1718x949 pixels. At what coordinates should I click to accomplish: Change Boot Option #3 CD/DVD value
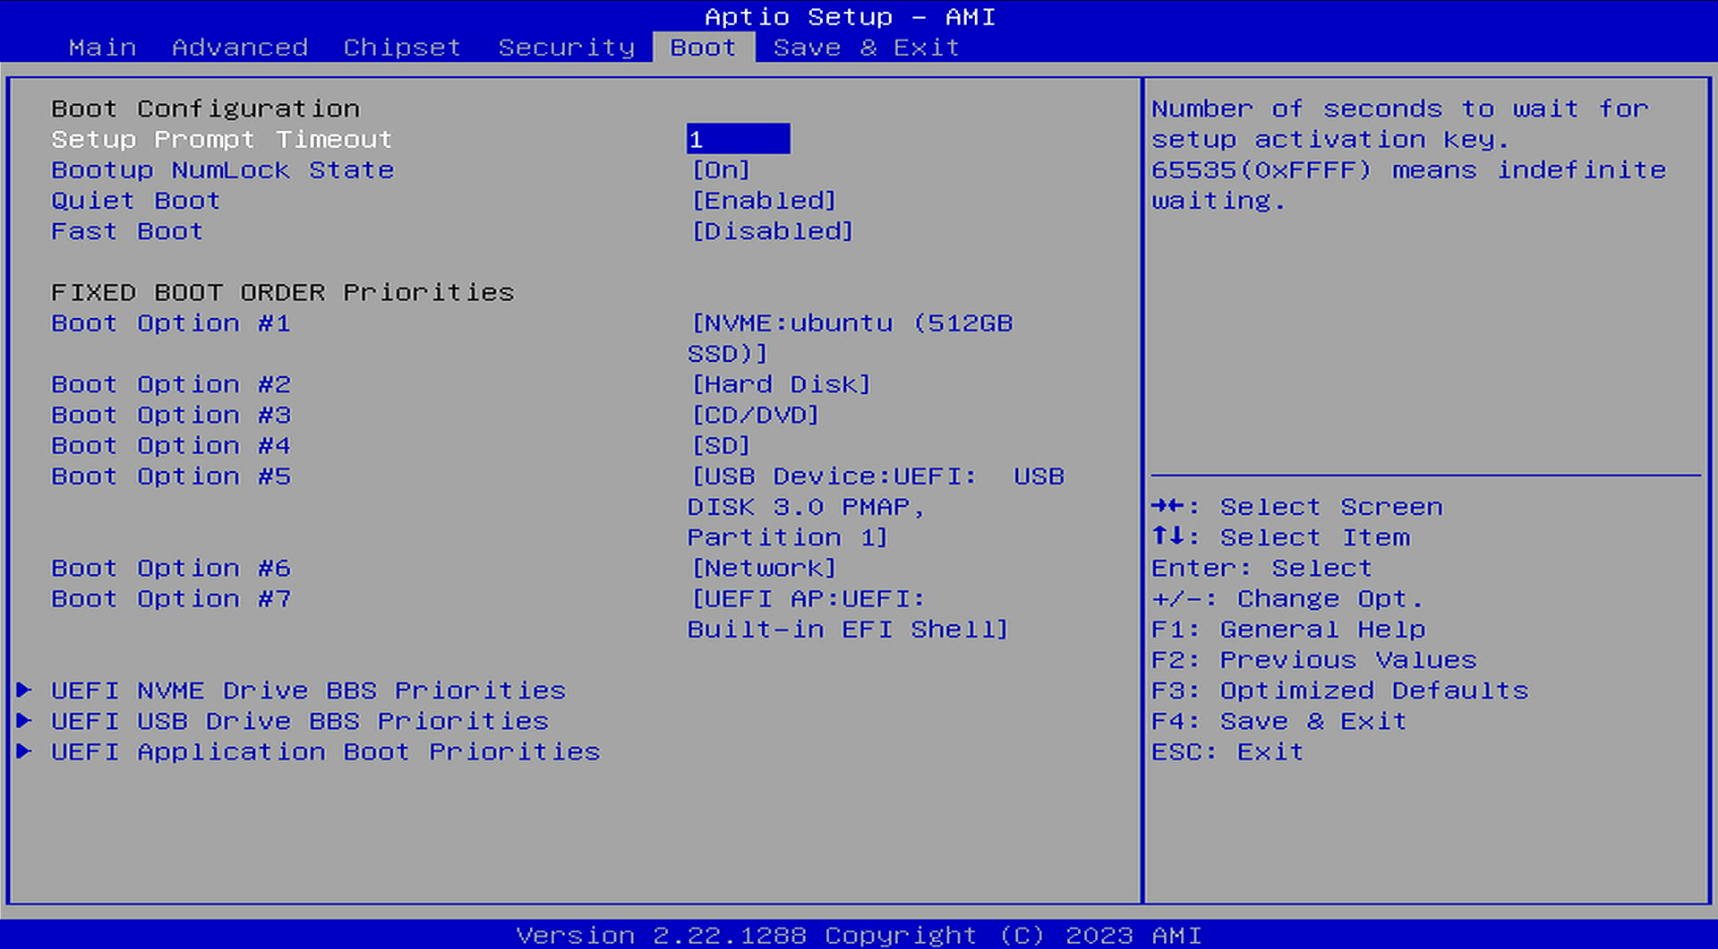coord(755,415)
